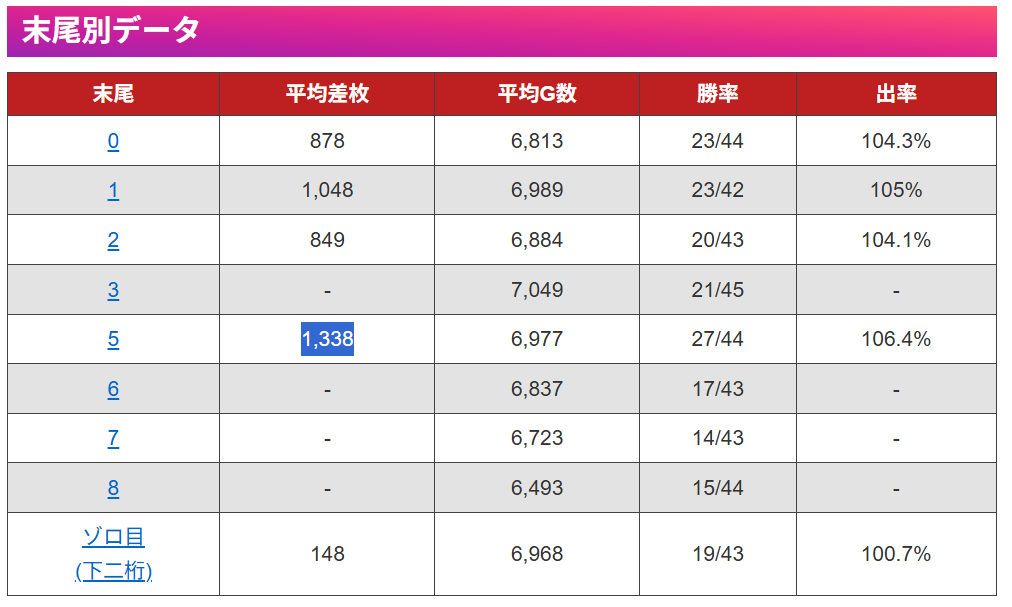Viewport: 1012px width, 607px height.
Task: Follow the 末尾 3 link
Action: [113, 290]
